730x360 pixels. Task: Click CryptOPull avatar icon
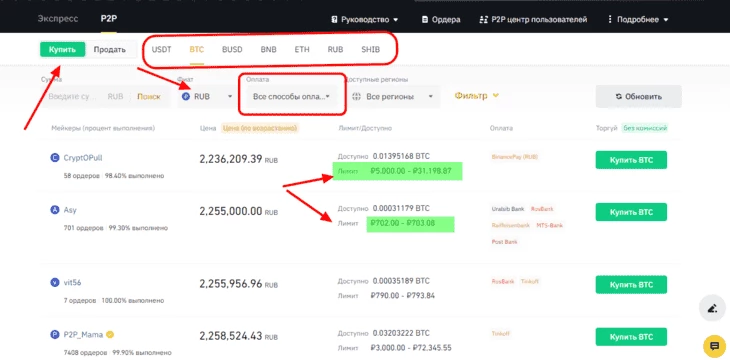(x=54, y=158)
